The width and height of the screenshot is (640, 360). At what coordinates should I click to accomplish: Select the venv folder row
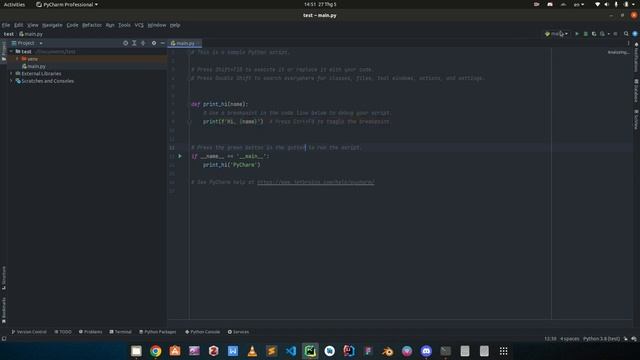coord(87,59)
